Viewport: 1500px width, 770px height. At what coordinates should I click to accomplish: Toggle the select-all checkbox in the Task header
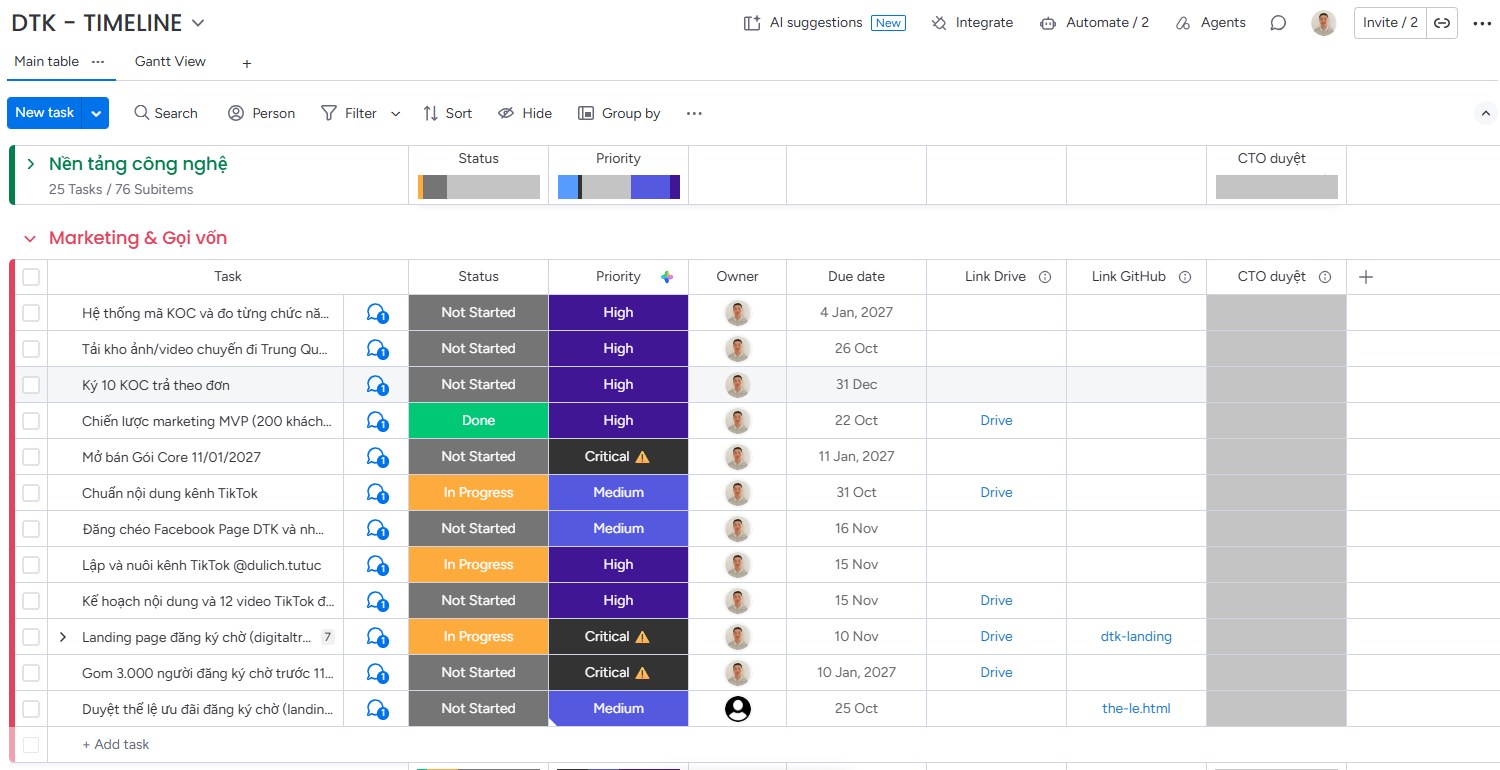coord(31,277)
